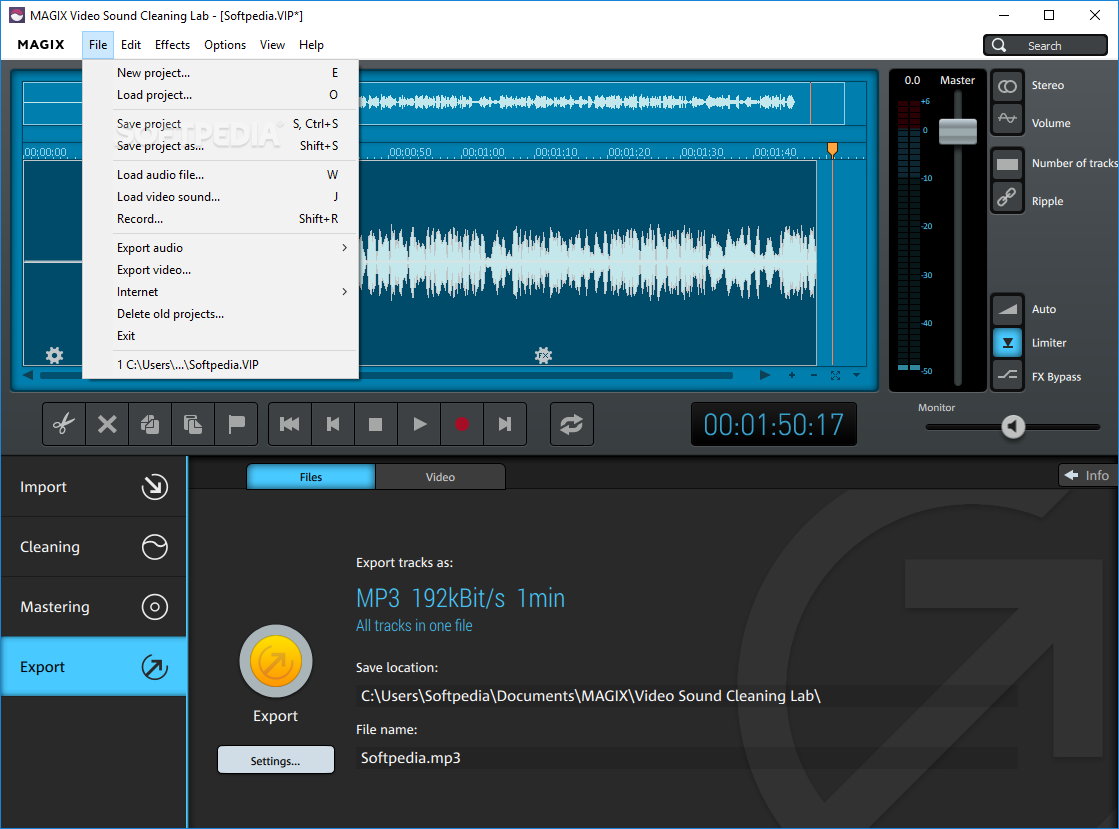Open the Edit menu
Image resolution: width=1119 pixels, height=829 pixels.
coord(131,45)
